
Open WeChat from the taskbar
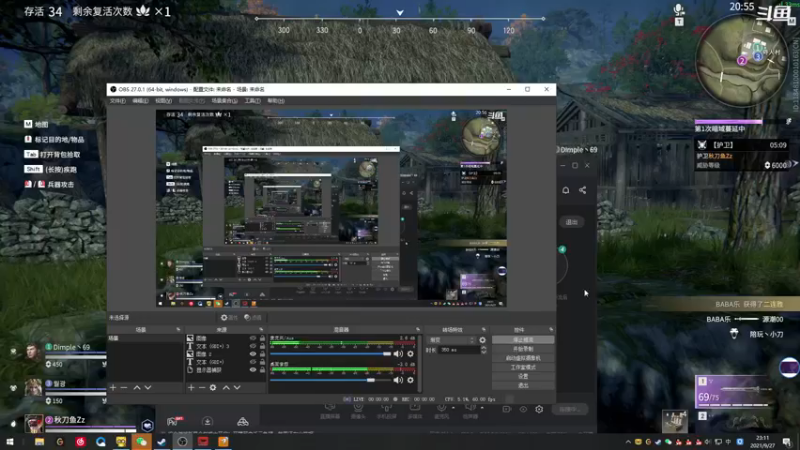[141, 442]
